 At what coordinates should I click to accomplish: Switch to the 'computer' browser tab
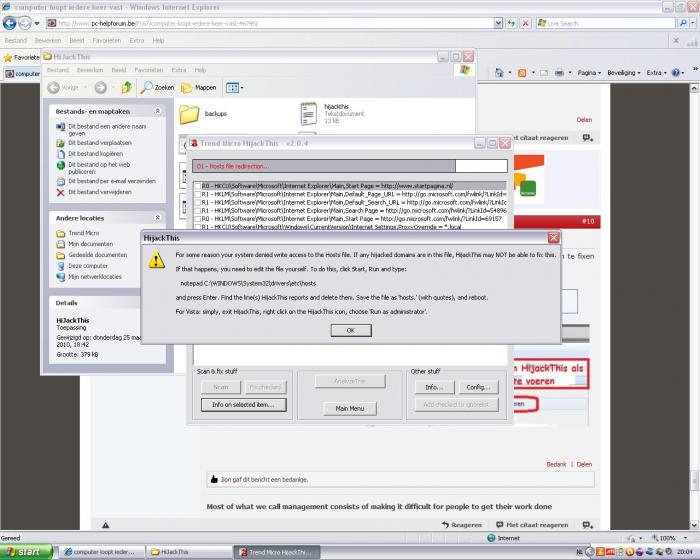pyautogui.click(x=22, y=74)
